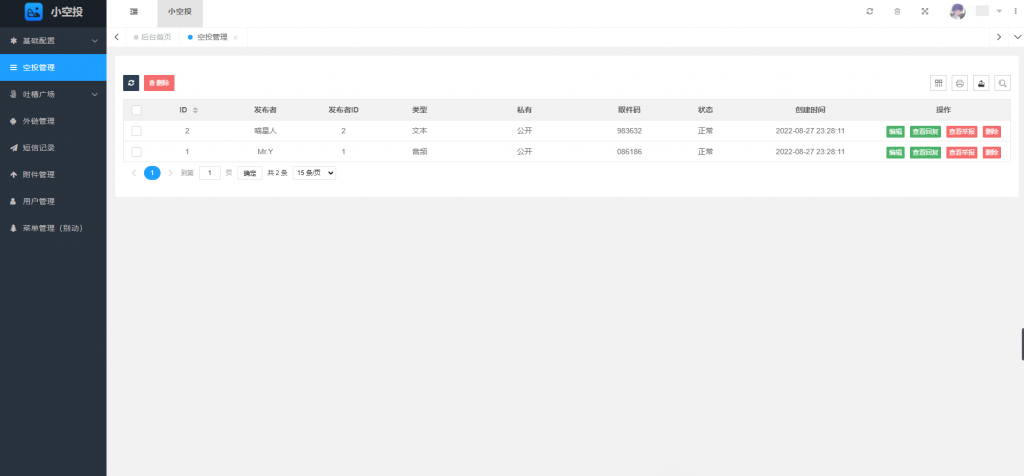The width and height of the screenshot is (1024, 476).
Task: Select 空投管理 in the sidebar
Action: pos(53,67)
